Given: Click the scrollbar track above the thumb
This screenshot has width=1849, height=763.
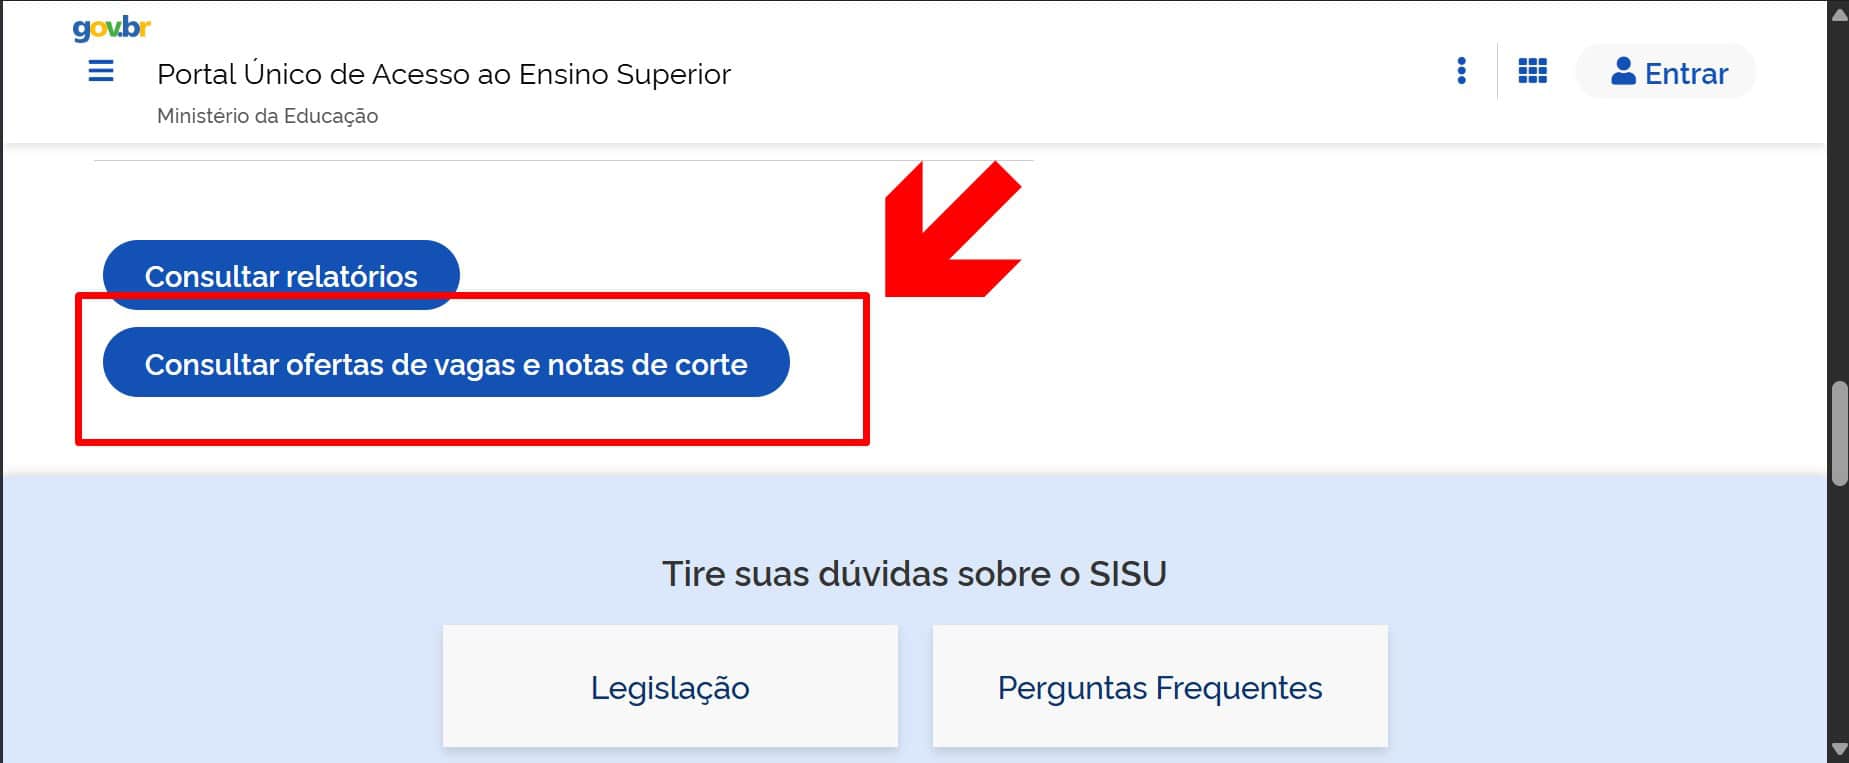Looking at the screenshot, I should pyautogui.click(x=1838, y=200).
